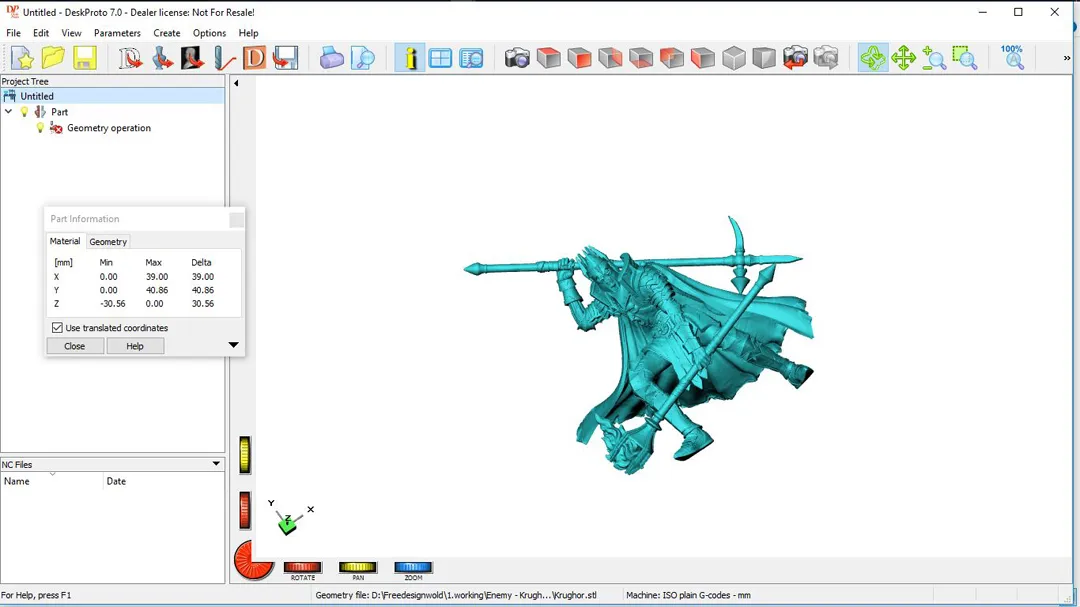Click the Close button in Part Information
This screenshot has height=607, width=1080.
[74, 346]
